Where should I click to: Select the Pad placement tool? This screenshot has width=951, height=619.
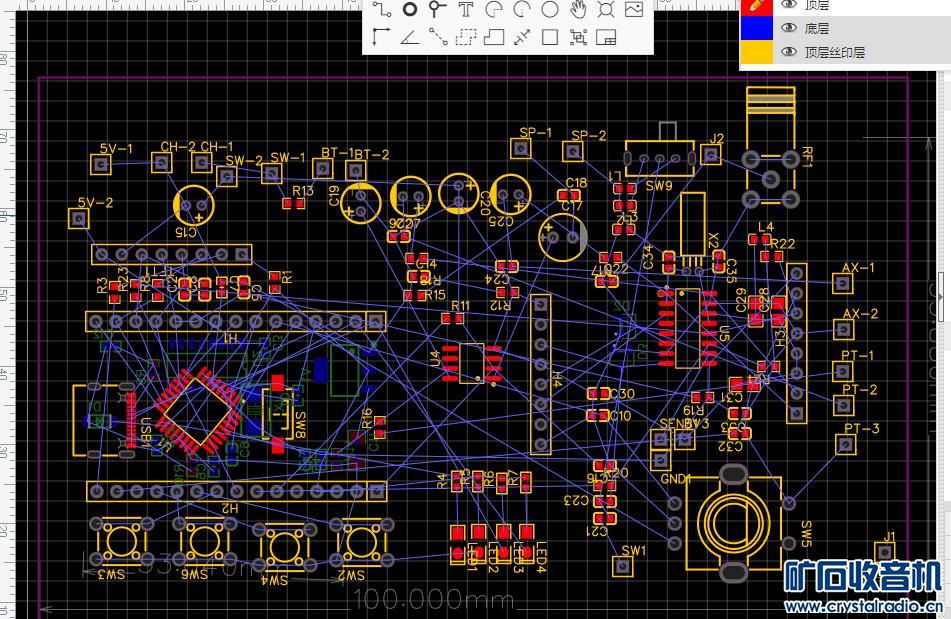[x=410, y=9]
